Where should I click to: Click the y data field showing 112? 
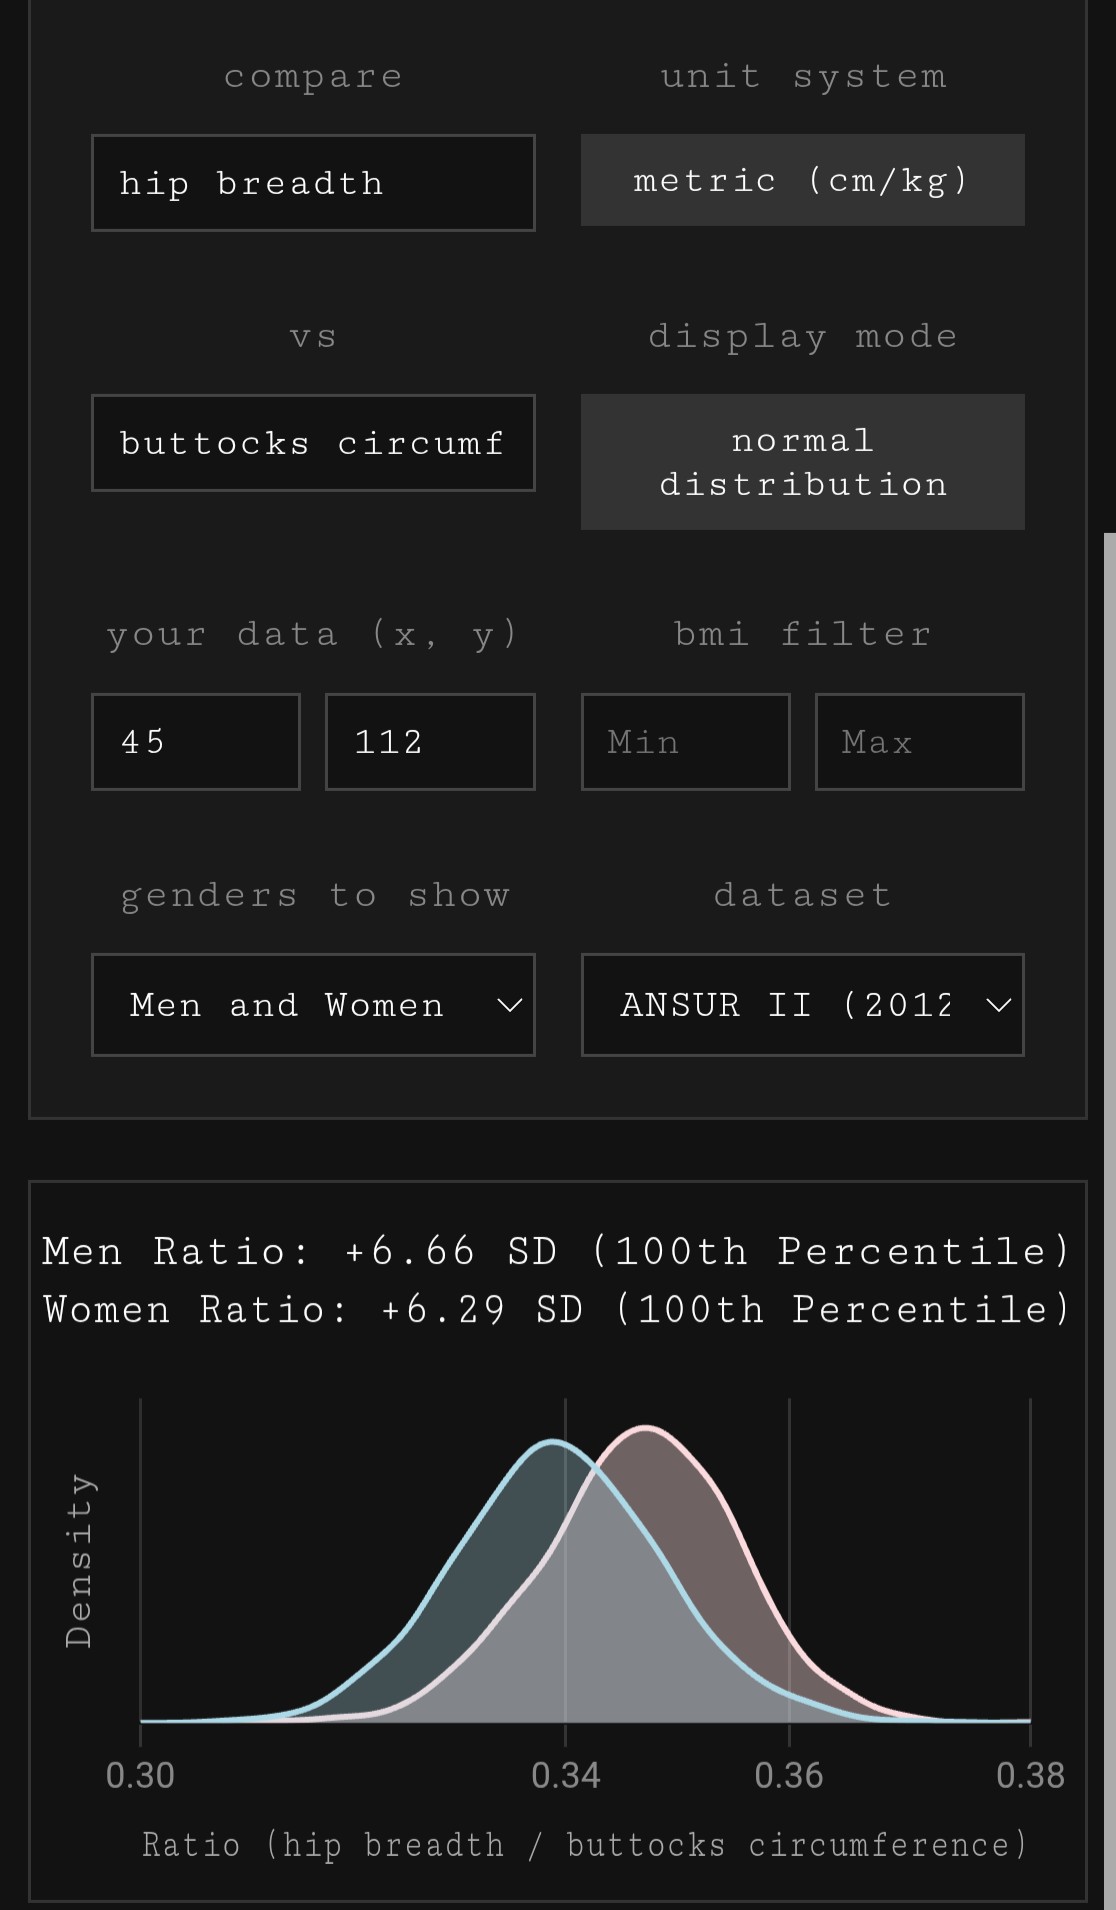tap(430, 742)
